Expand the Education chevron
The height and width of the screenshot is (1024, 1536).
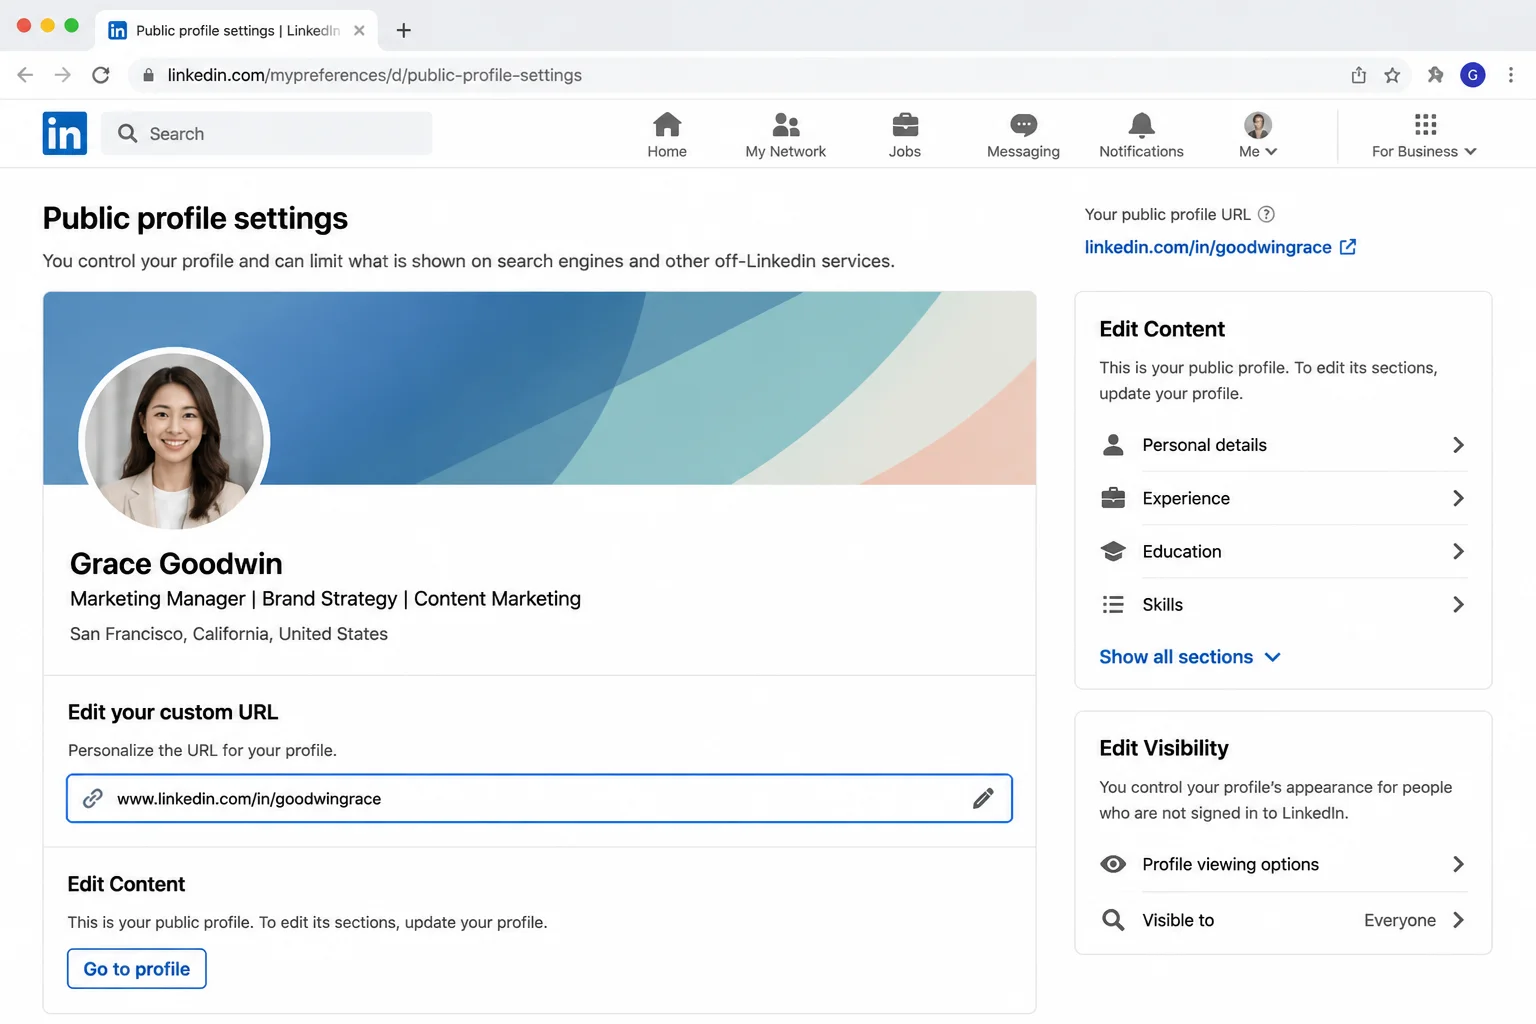pos(1458,551)
